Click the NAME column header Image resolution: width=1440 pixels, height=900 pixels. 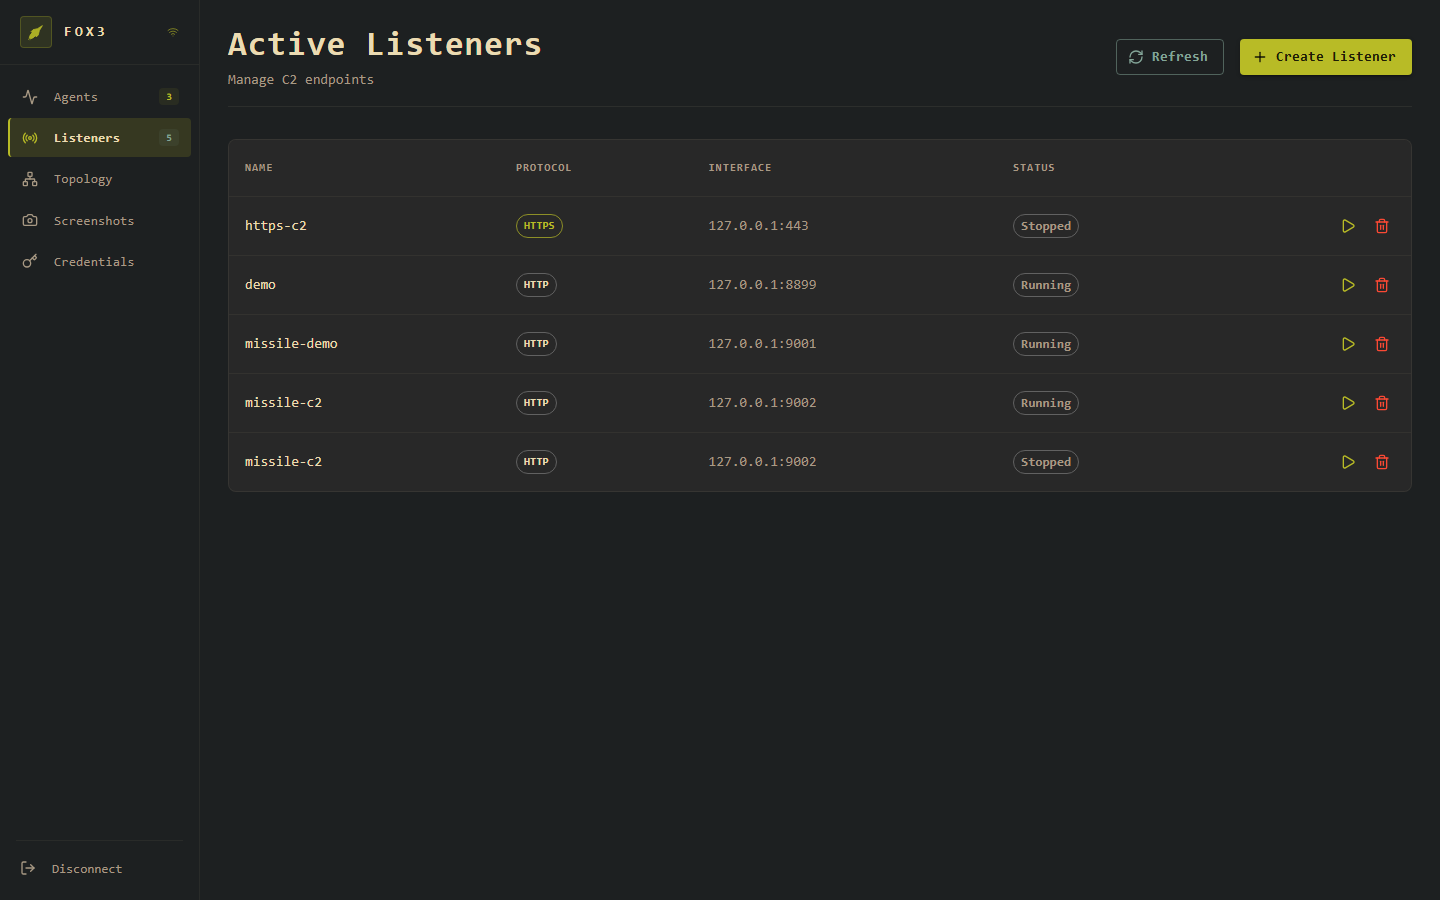click(259, 168)
